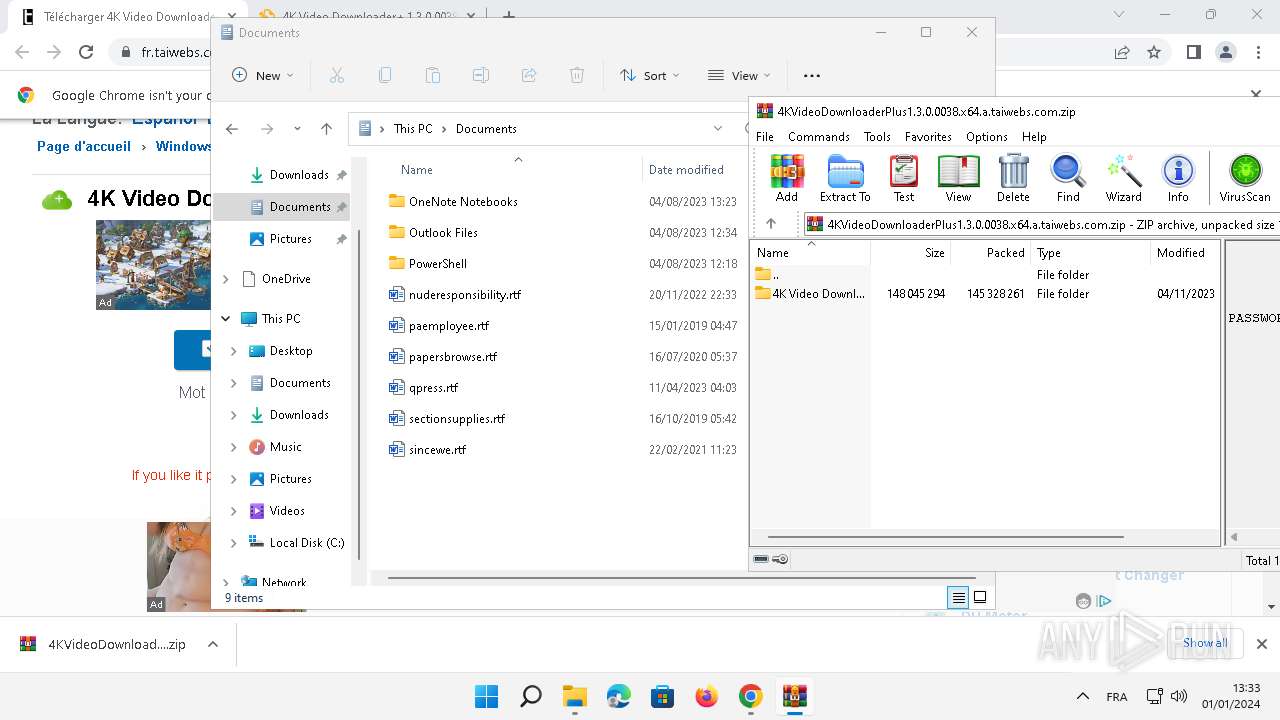1280x720 pixels.
Task: Open Firefox from the taskbar
Action: [706, 696]
